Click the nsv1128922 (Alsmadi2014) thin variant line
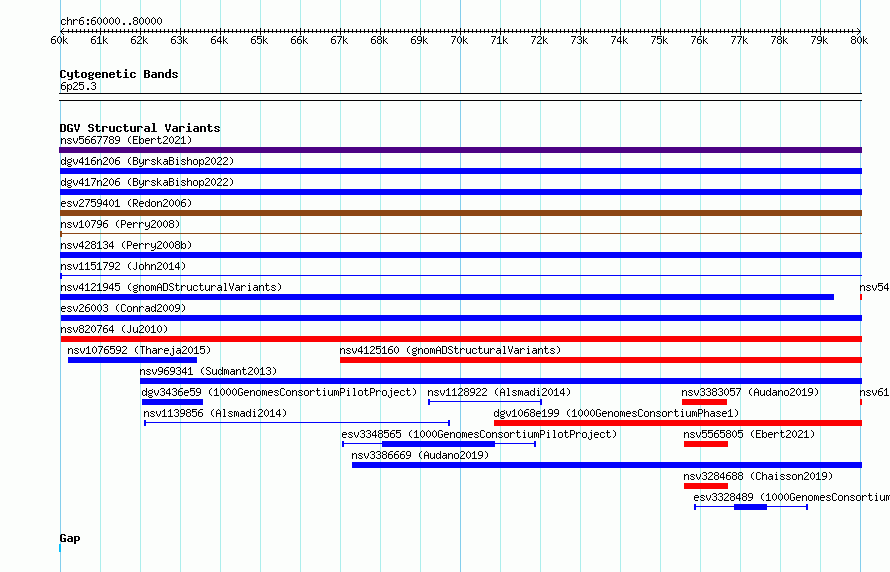Viewport: 890px width, 572px height. (485, 402)
